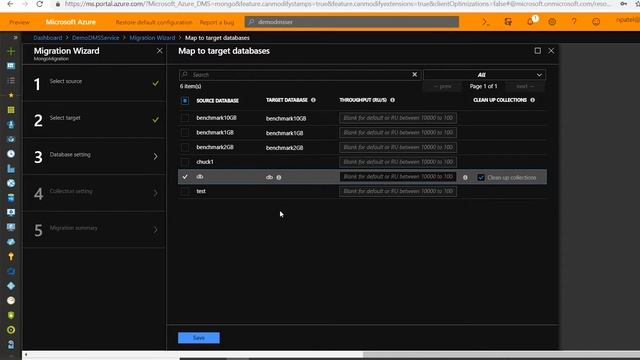The height and width of the screenshot is (360, 640).
Task: Open the Directory and subscription filter icon
Action: click(508, 22)
